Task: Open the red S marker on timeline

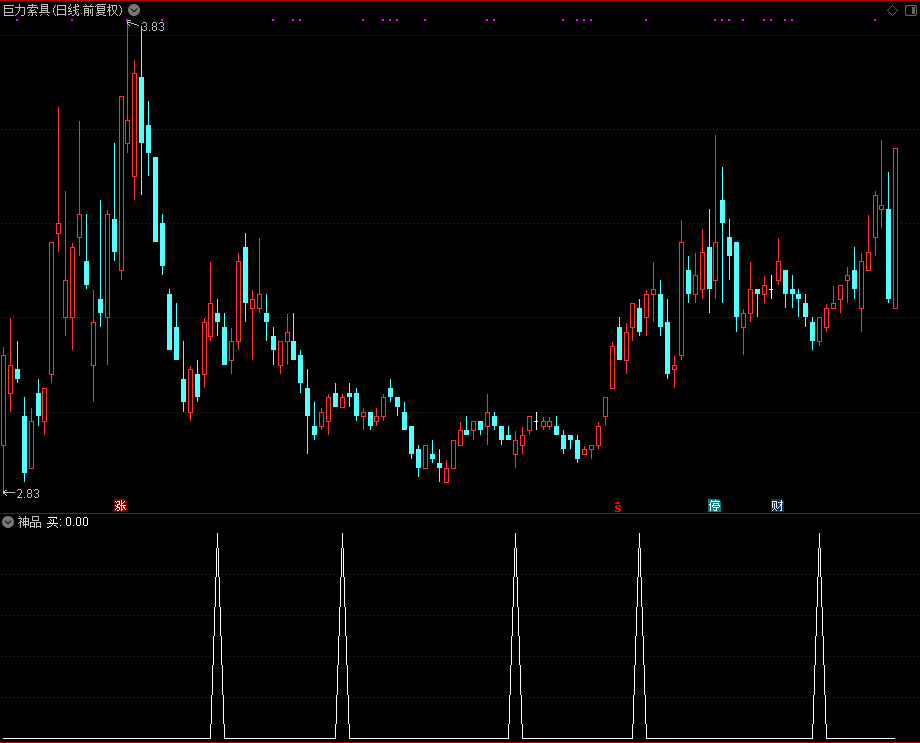Action: tap(618, 506)
